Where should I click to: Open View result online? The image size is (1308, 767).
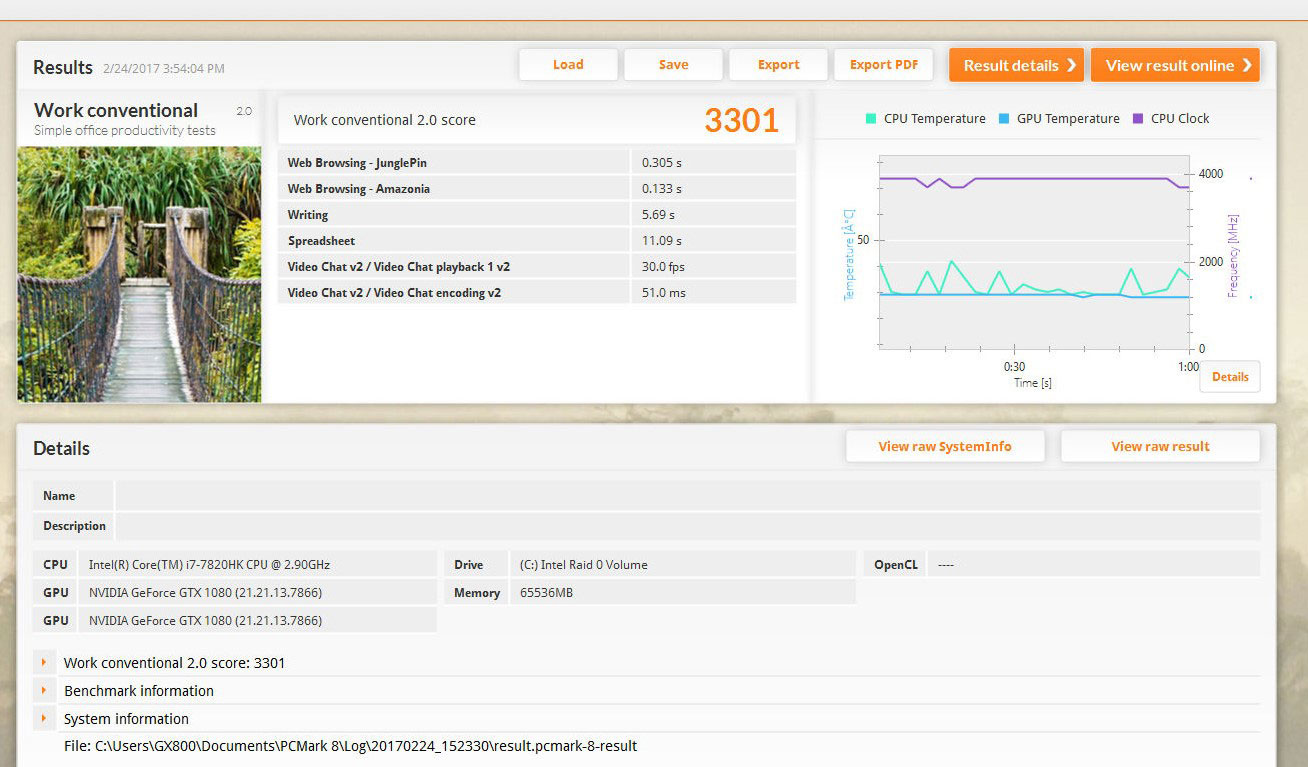[x=1174, y=65]
